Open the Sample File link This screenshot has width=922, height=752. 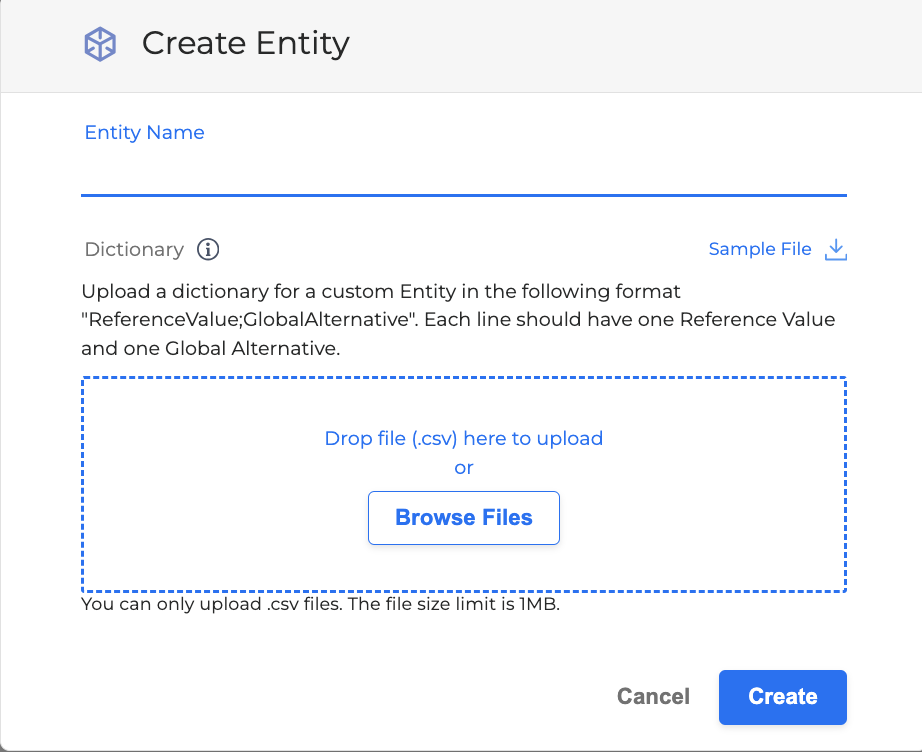760,249
